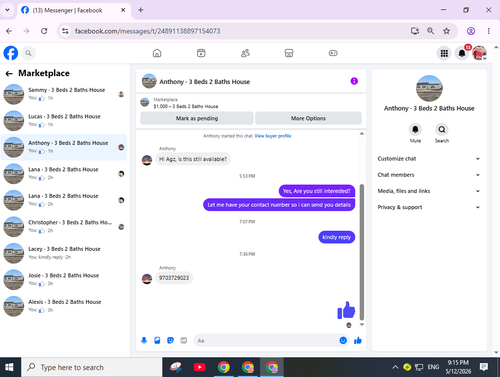This screenshot has height=377, width=500.
Task: Click the back arrow beside Marketplace
Action: click(x=9, y=74)
